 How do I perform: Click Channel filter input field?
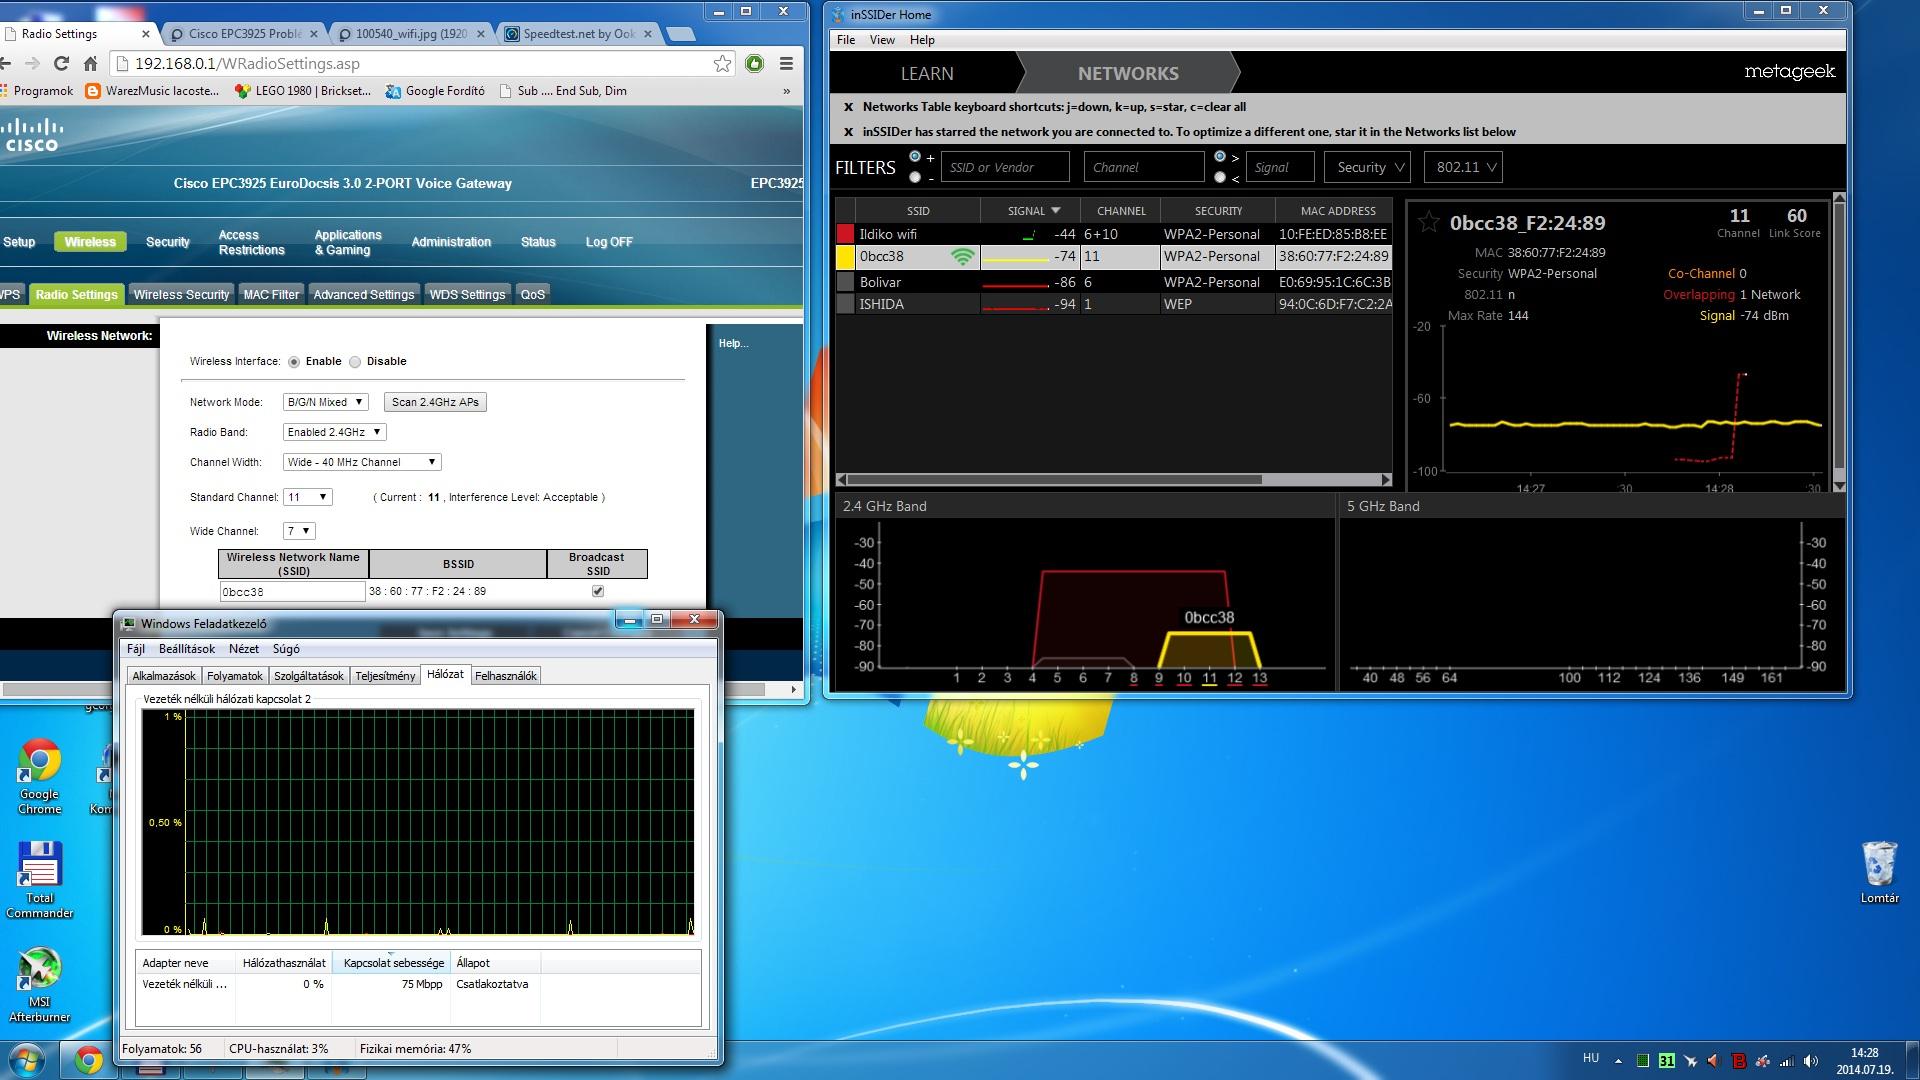(1144, 167)
